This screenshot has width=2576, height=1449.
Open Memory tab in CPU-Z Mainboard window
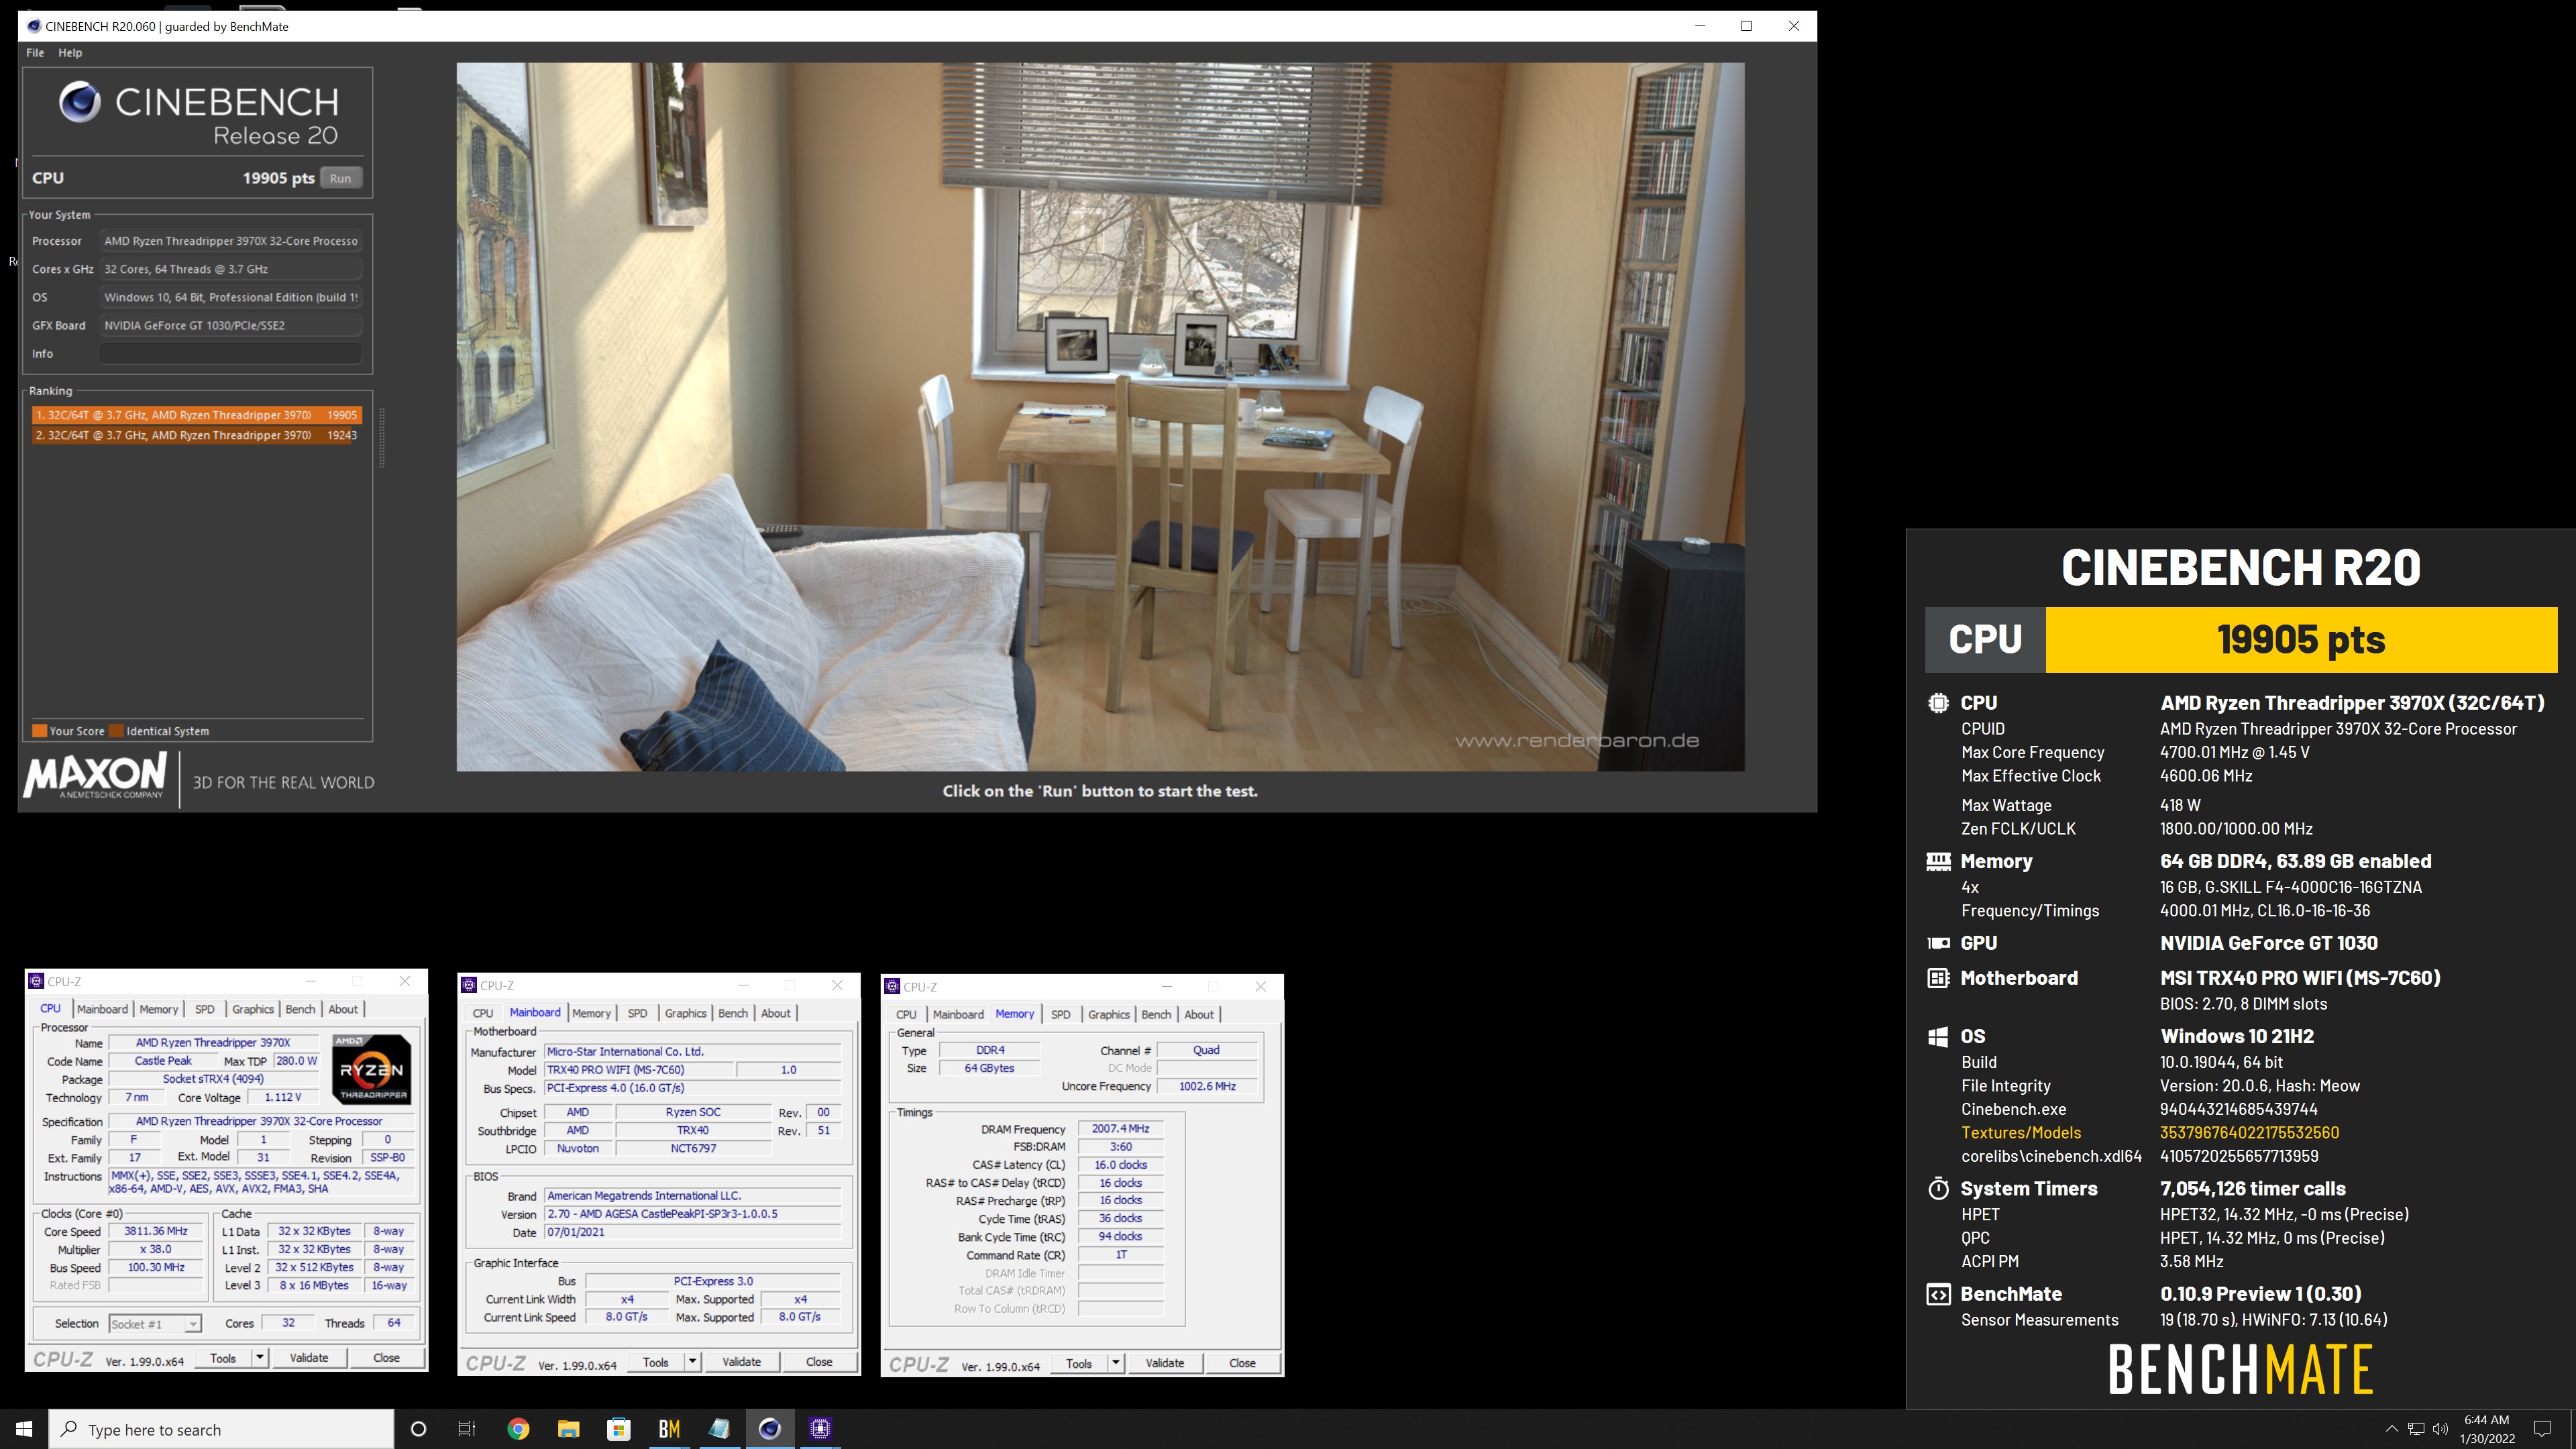click(591, 1013)
